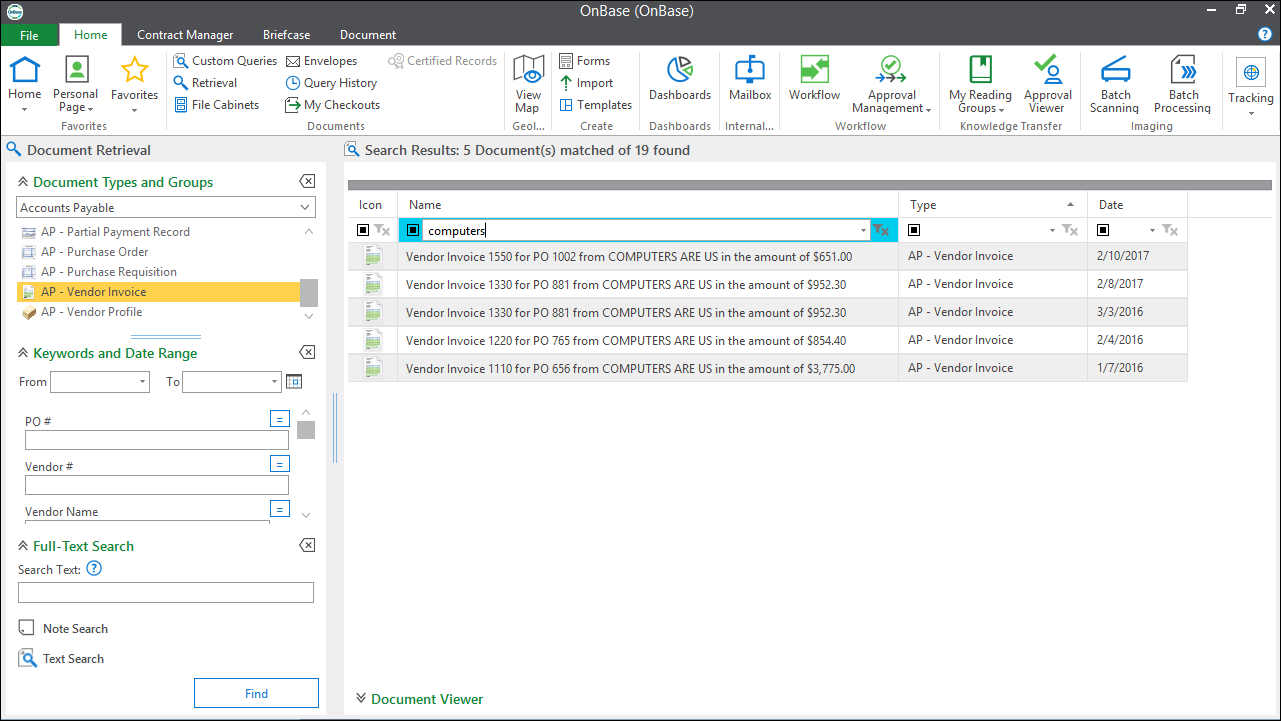
Task: Toggle the Type column filter checkbox
Action: tap(914, 230)
